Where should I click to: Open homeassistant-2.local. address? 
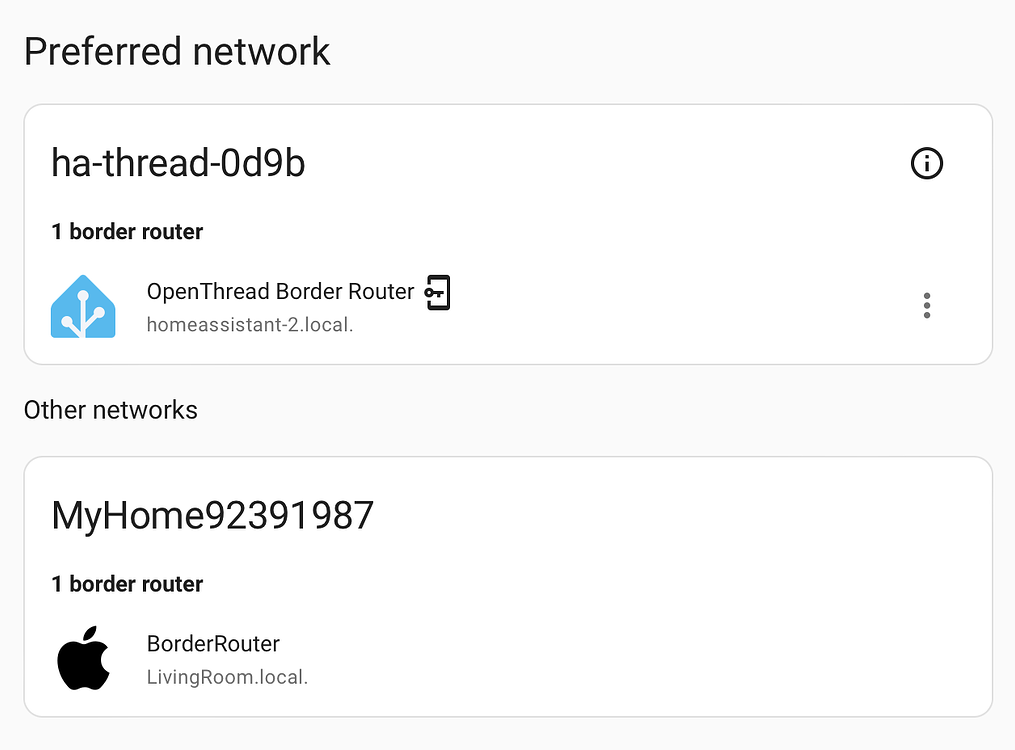tap(248, 324)
